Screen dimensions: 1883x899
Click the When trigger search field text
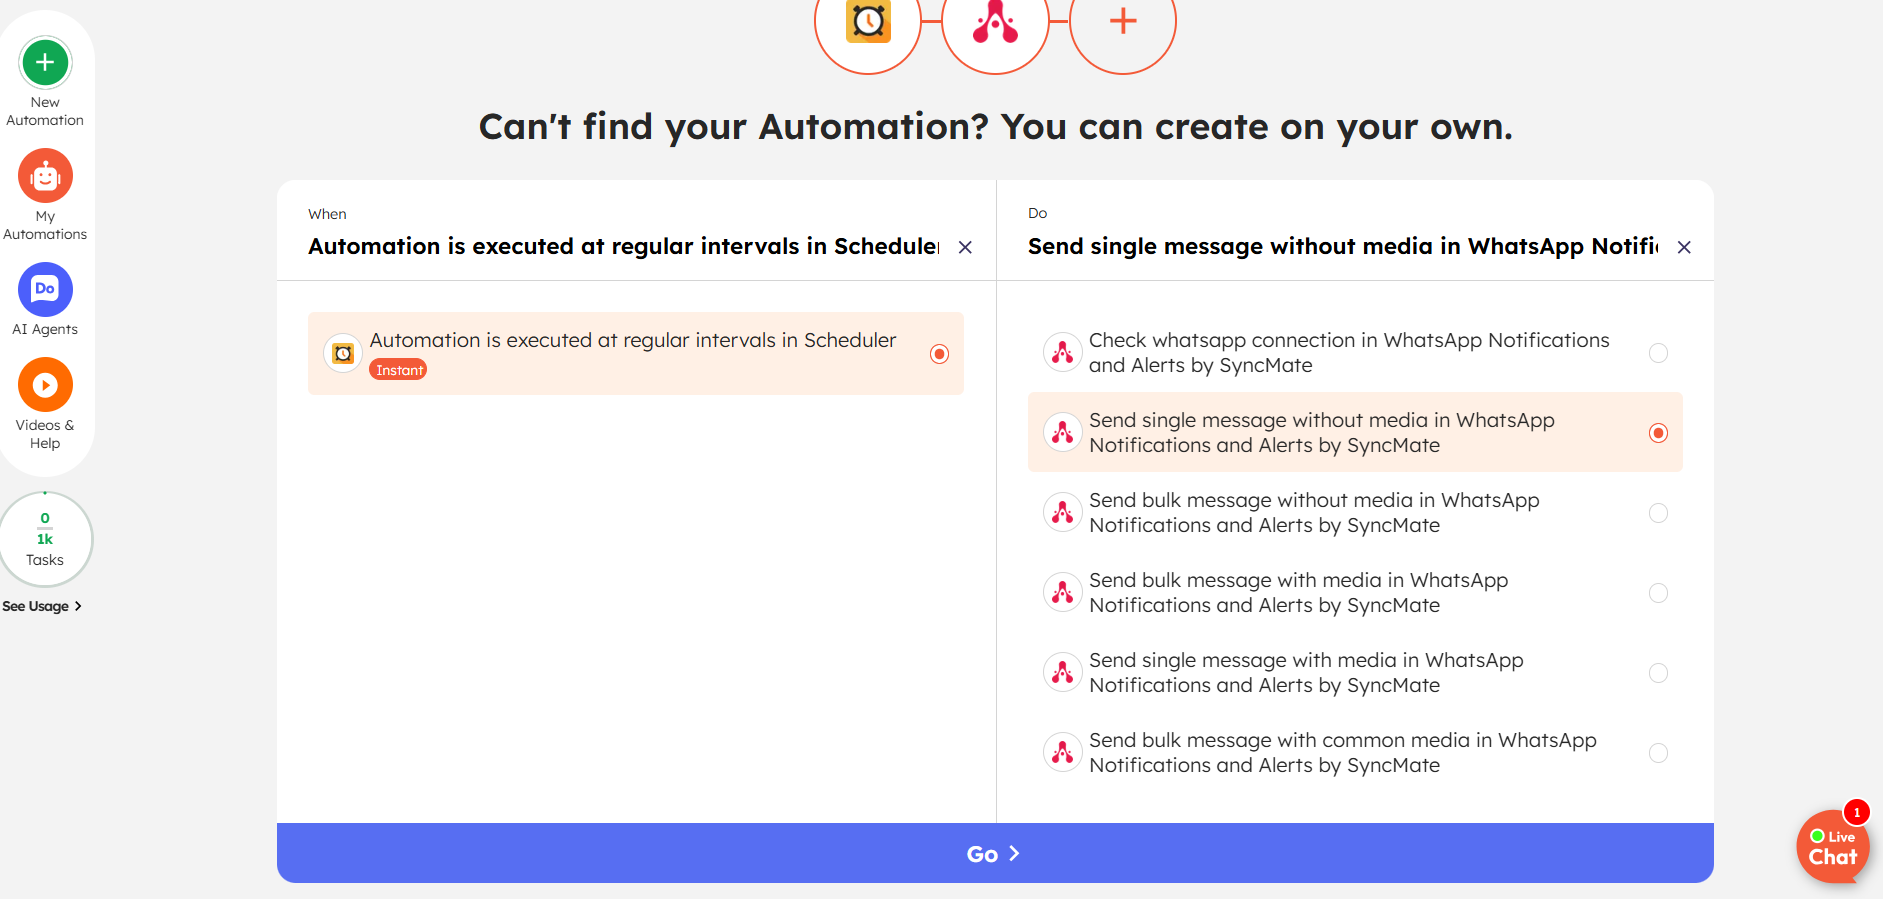623,247
